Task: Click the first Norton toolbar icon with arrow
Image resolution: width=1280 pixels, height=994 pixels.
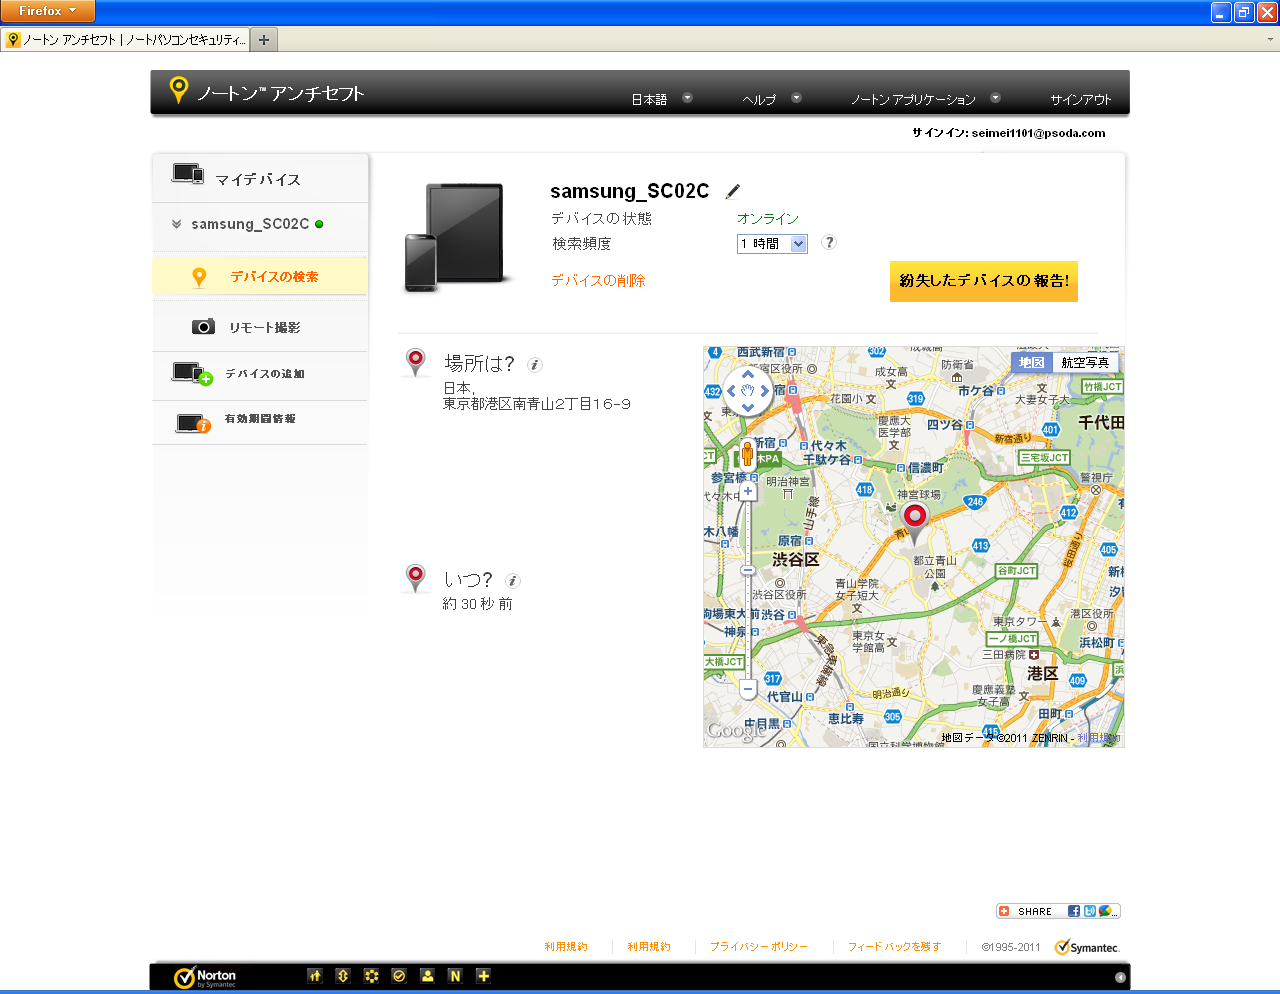Action: click(x=315, y=976)
